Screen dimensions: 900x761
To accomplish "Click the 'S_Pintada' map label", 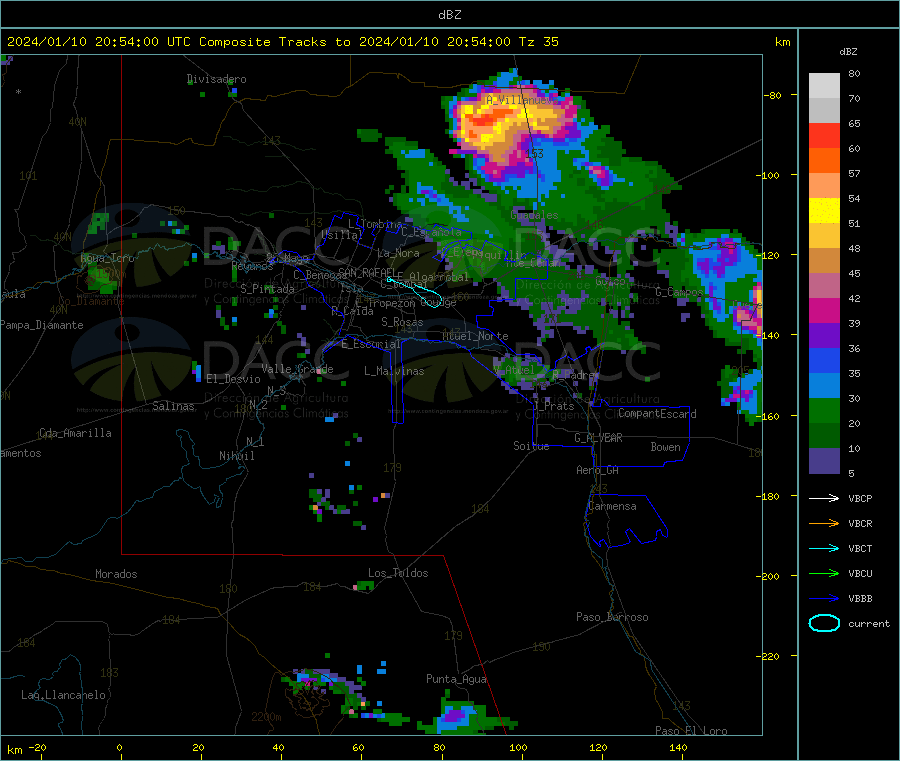I will click(x=267, y=289).
